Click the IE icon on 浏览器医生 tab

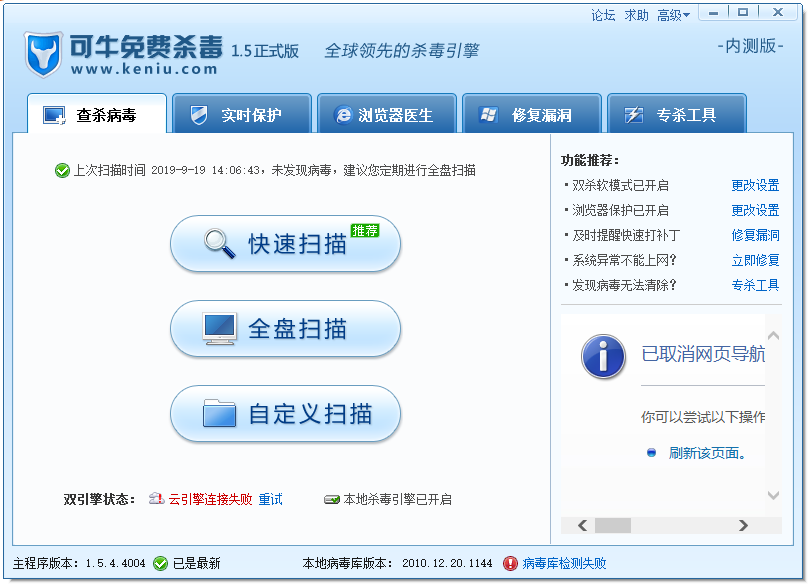(343, 115)
